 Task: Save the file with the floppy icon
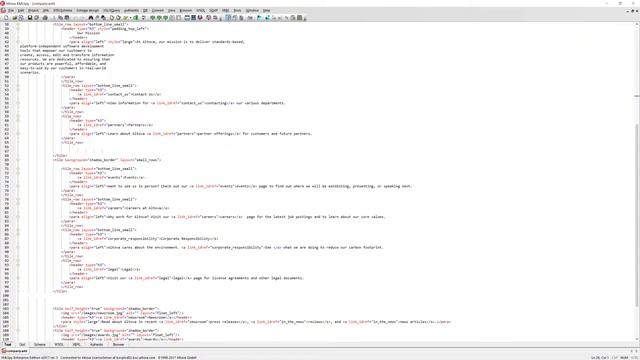tap(30, 18)
